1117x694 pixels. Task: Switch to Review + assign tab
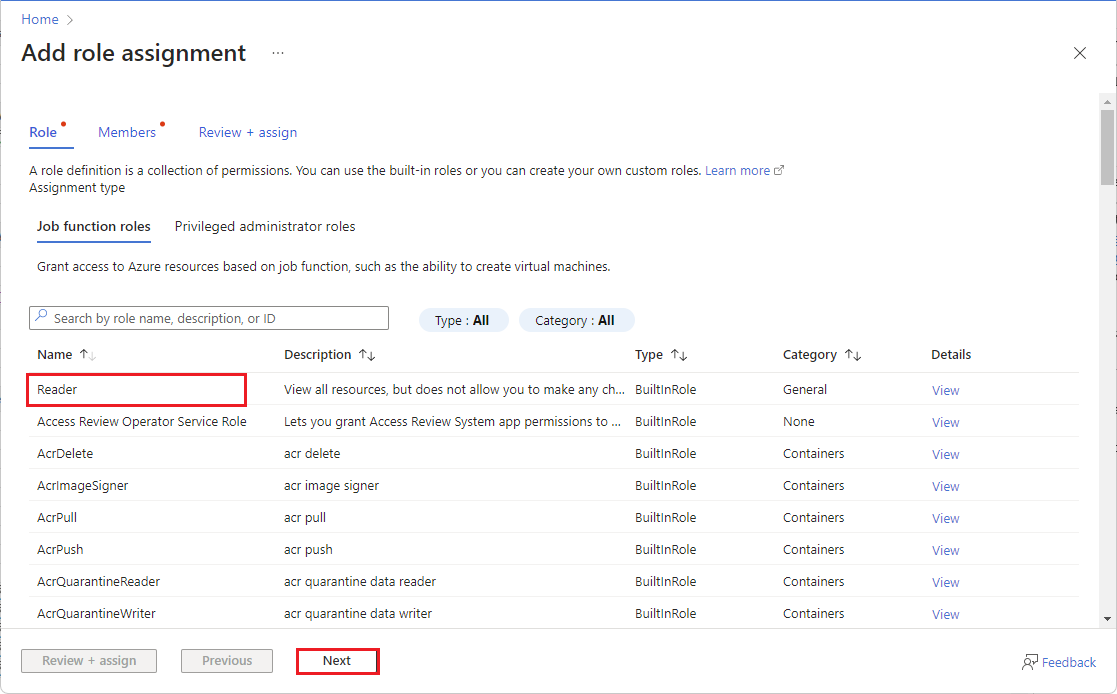click(x=247, y=132)
